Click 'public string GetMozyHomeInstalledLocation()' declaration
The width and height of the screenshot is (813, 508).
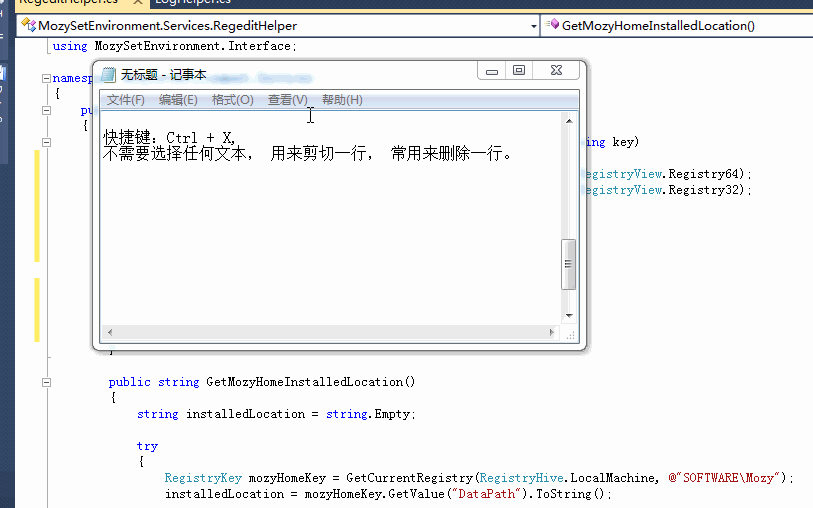(262, 382)
